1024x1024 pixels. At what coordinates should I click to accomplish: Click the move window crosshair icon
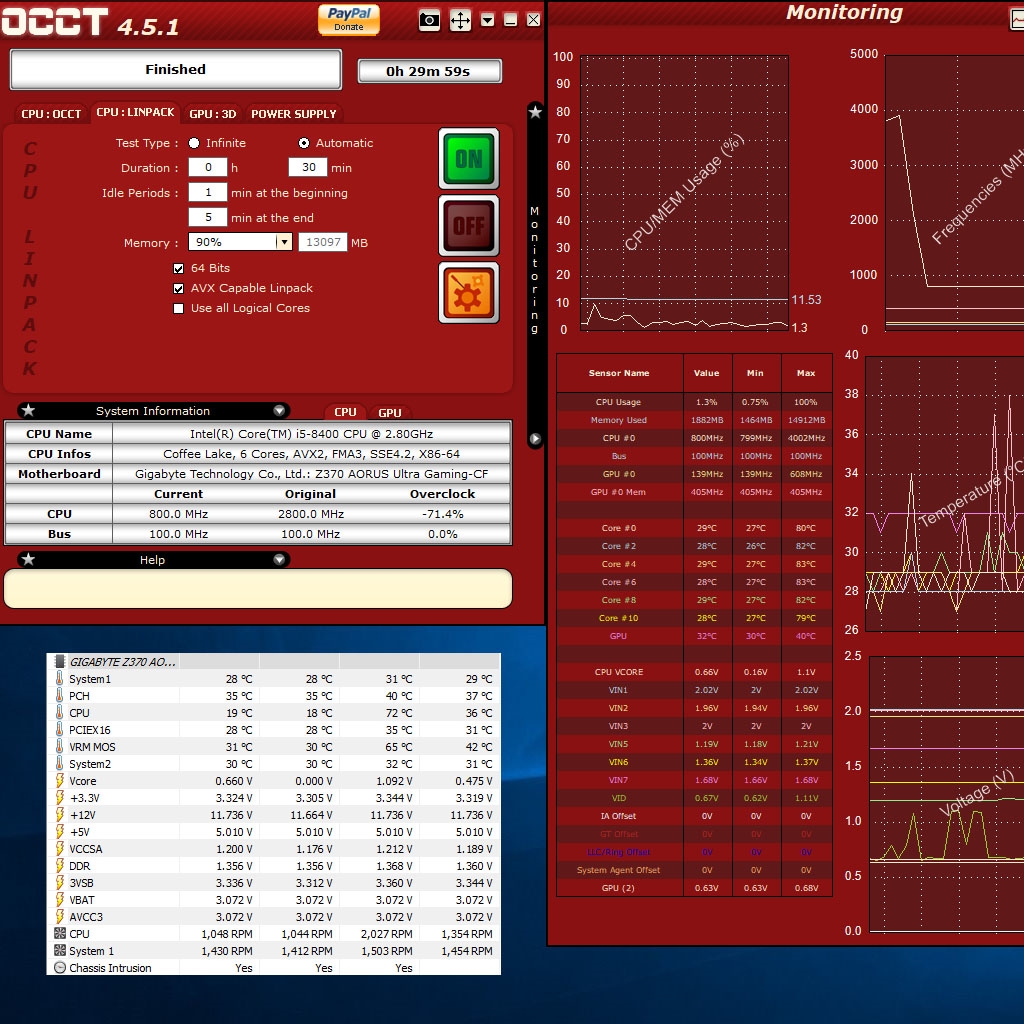(x=460, y=20)
